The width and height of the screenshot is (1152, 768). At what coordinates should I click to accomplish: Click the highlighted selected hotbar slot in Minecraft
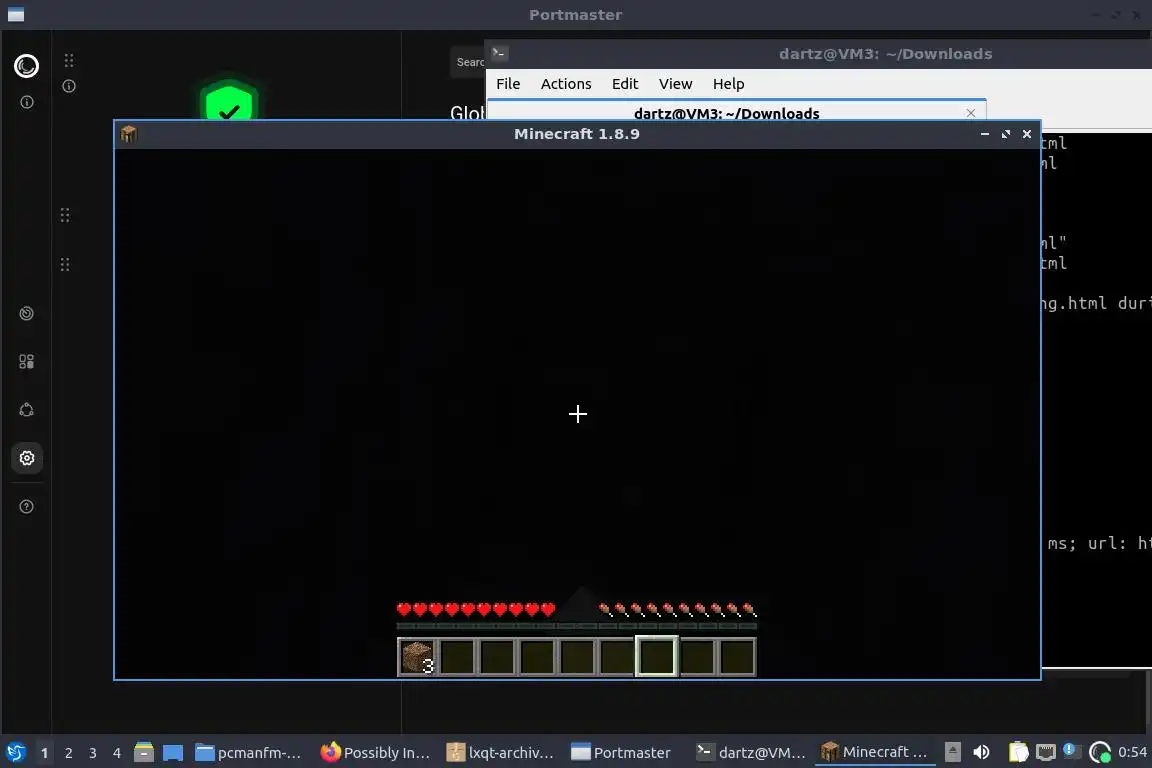coord(656,656)
